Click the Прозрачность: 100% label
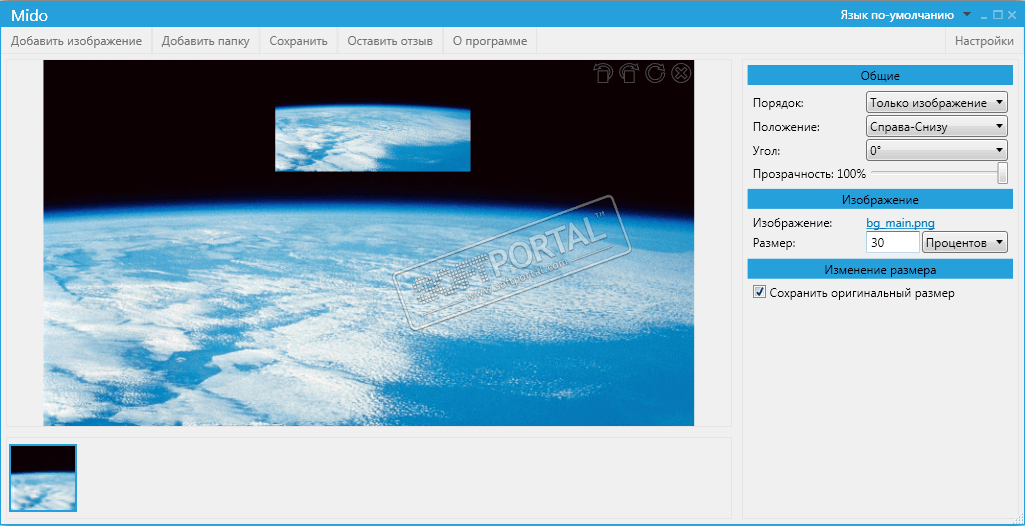 point(809,174)
